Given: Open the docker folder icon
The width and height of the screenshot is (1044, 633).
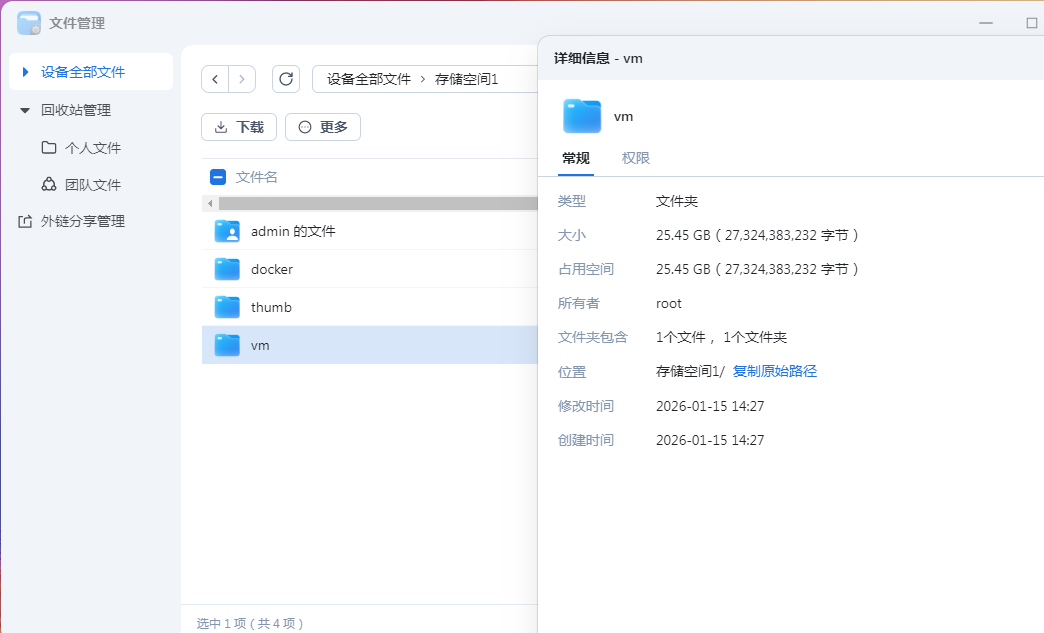Looking at the screenshot, I should [226, 268].
